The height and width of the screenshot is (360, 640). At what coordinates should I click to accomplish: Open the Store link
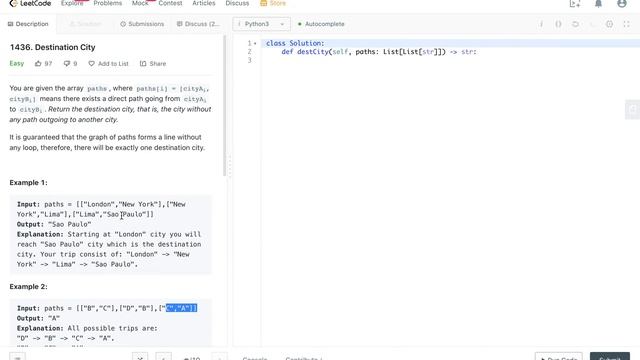[x=273, y=3]
